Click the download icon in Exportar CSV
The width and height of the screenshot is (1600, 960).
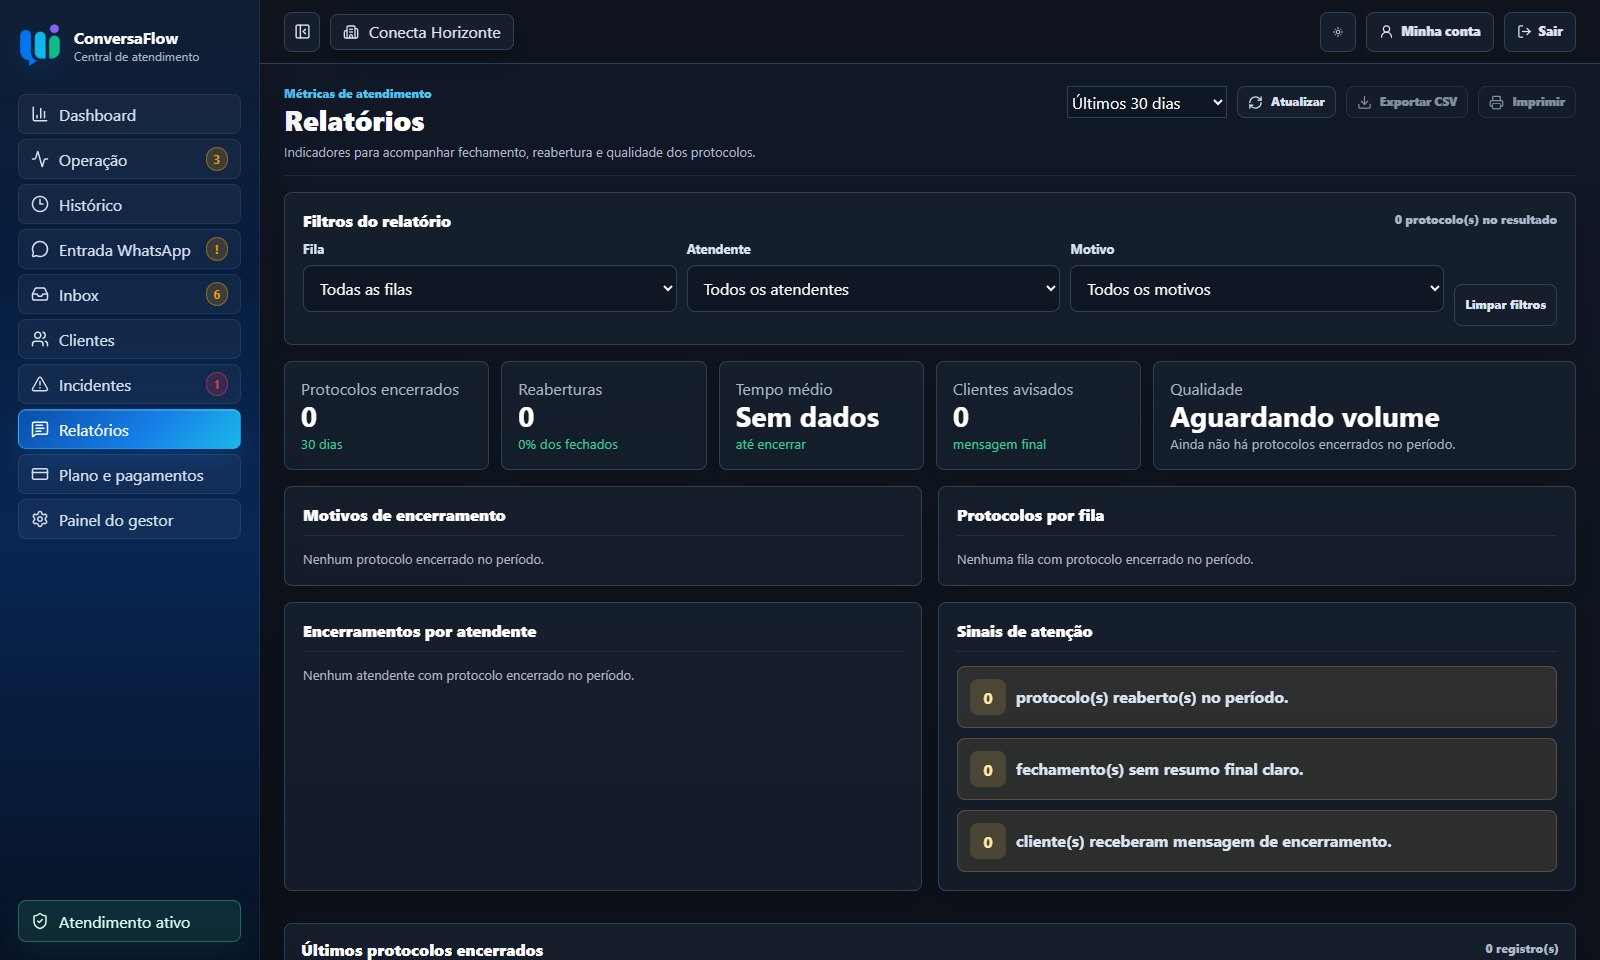(1364, 102)
